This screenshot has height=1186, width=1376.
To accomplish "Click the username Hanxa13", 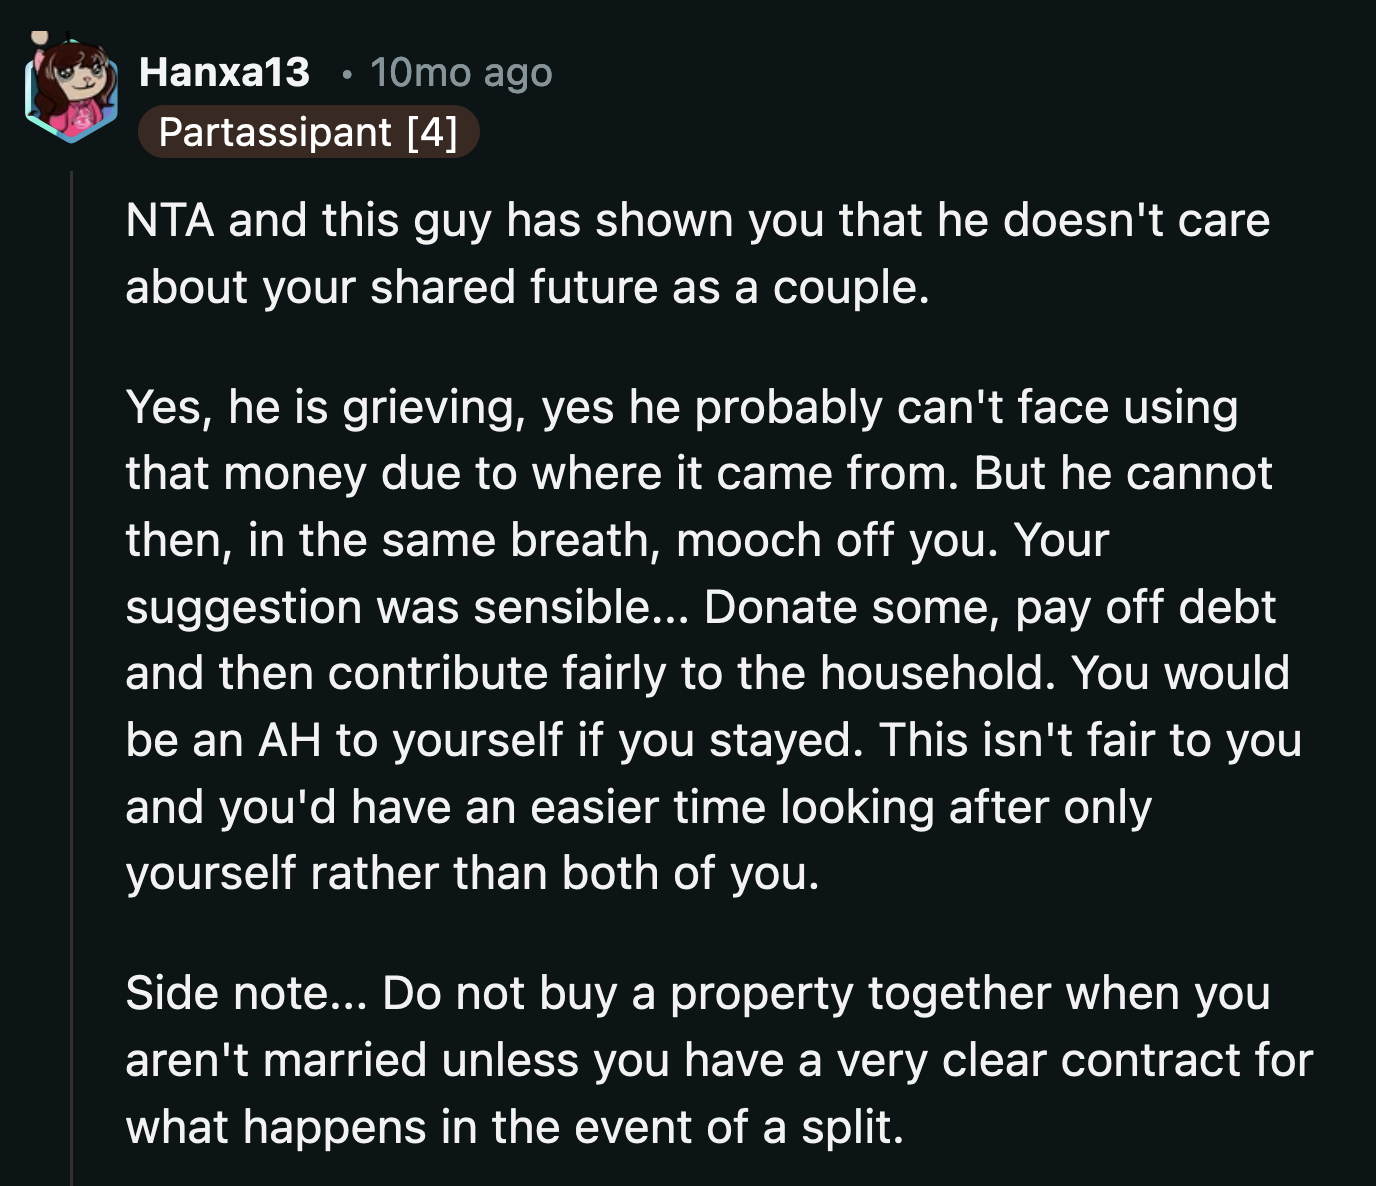I will [224, 72].
